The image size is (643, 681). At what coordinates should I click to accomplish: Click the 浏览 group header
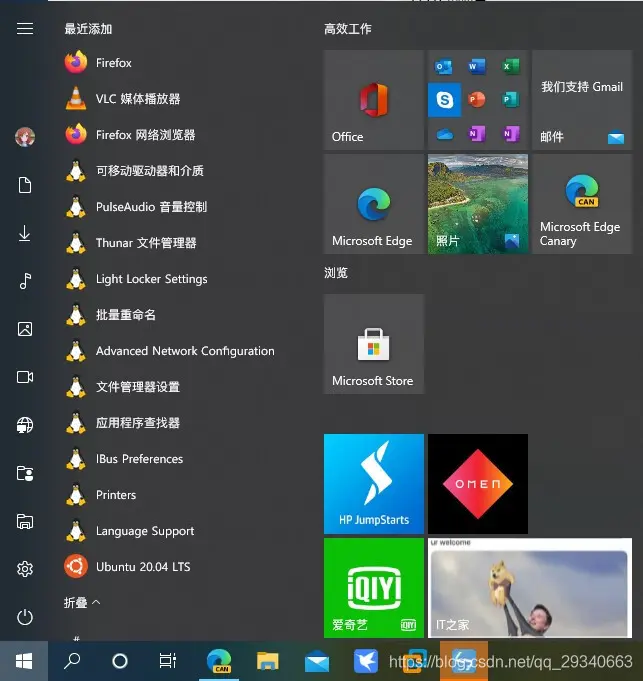336,273
